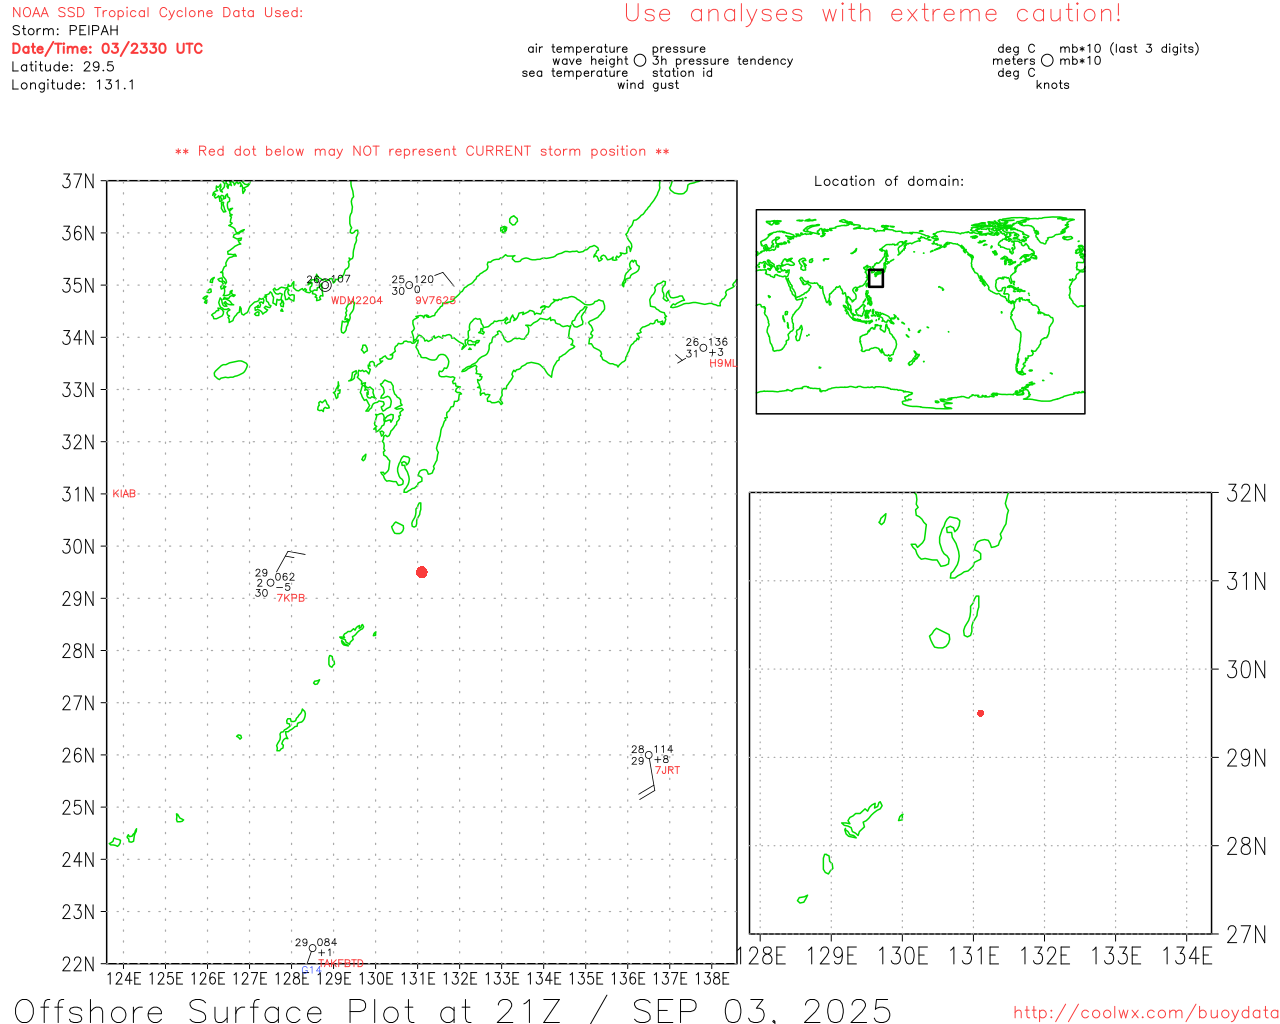The height and width of the screenshot is (1024, 1280).
Task: Click the 'air temperature' legend label
Action: [578, 49]
